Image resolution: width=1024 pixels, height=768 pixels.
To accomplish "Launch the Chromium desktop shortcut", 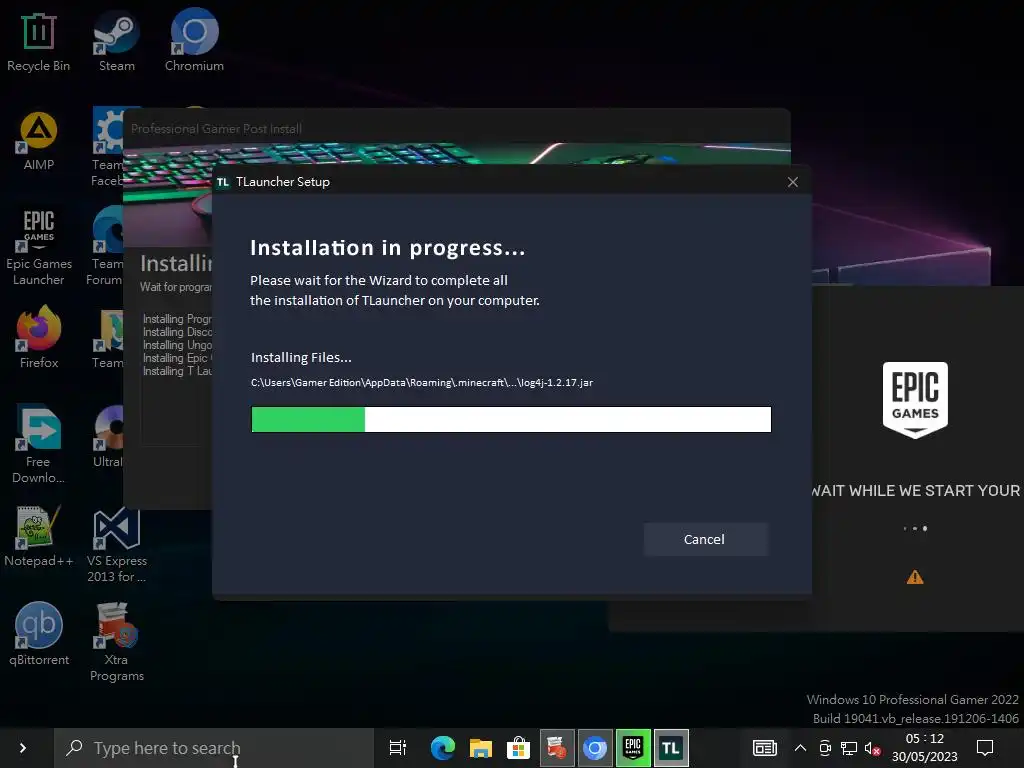I will click(194, 40).
